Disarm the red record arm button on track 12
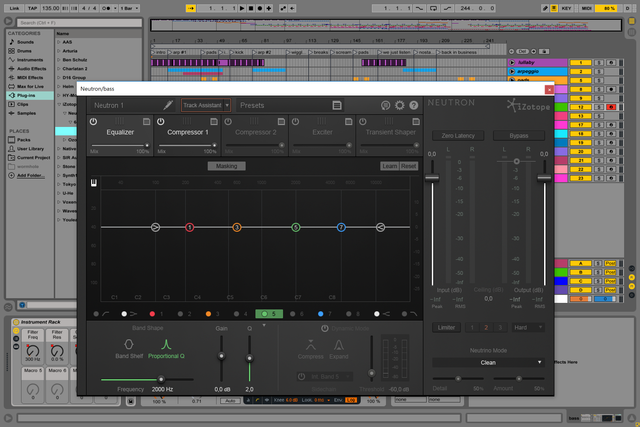640x427 pixels. (x=611, y=107)
